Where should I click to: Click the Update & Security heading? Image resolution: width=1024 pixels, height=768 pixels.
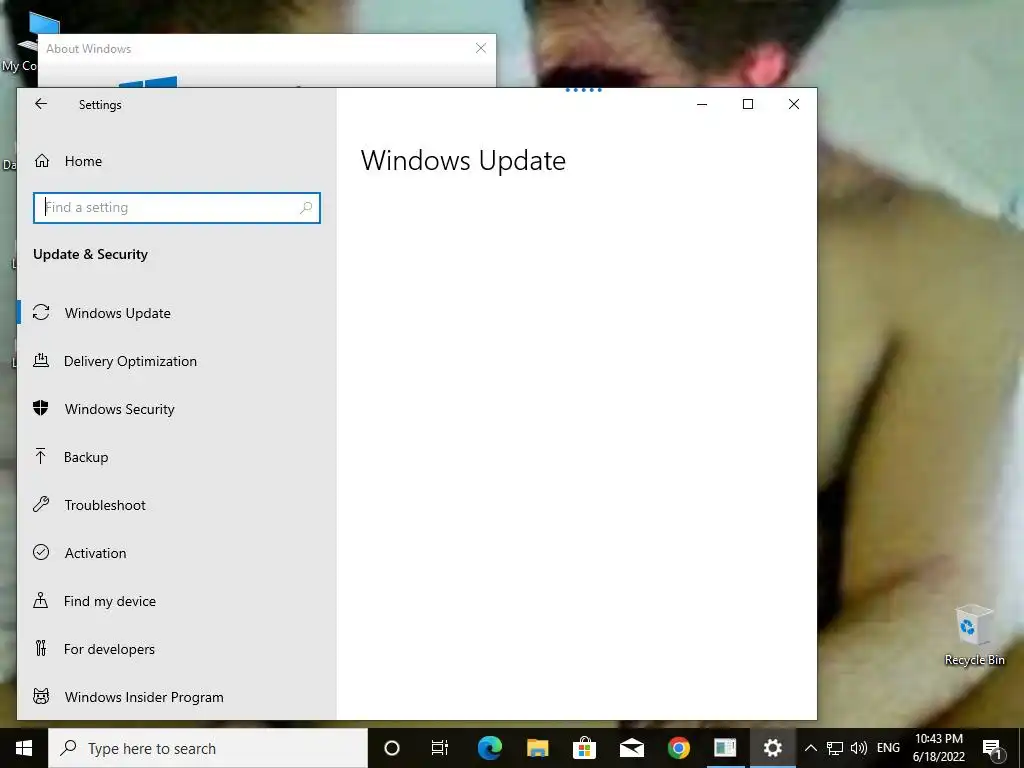pyautogui.click(x=90, y=254)
